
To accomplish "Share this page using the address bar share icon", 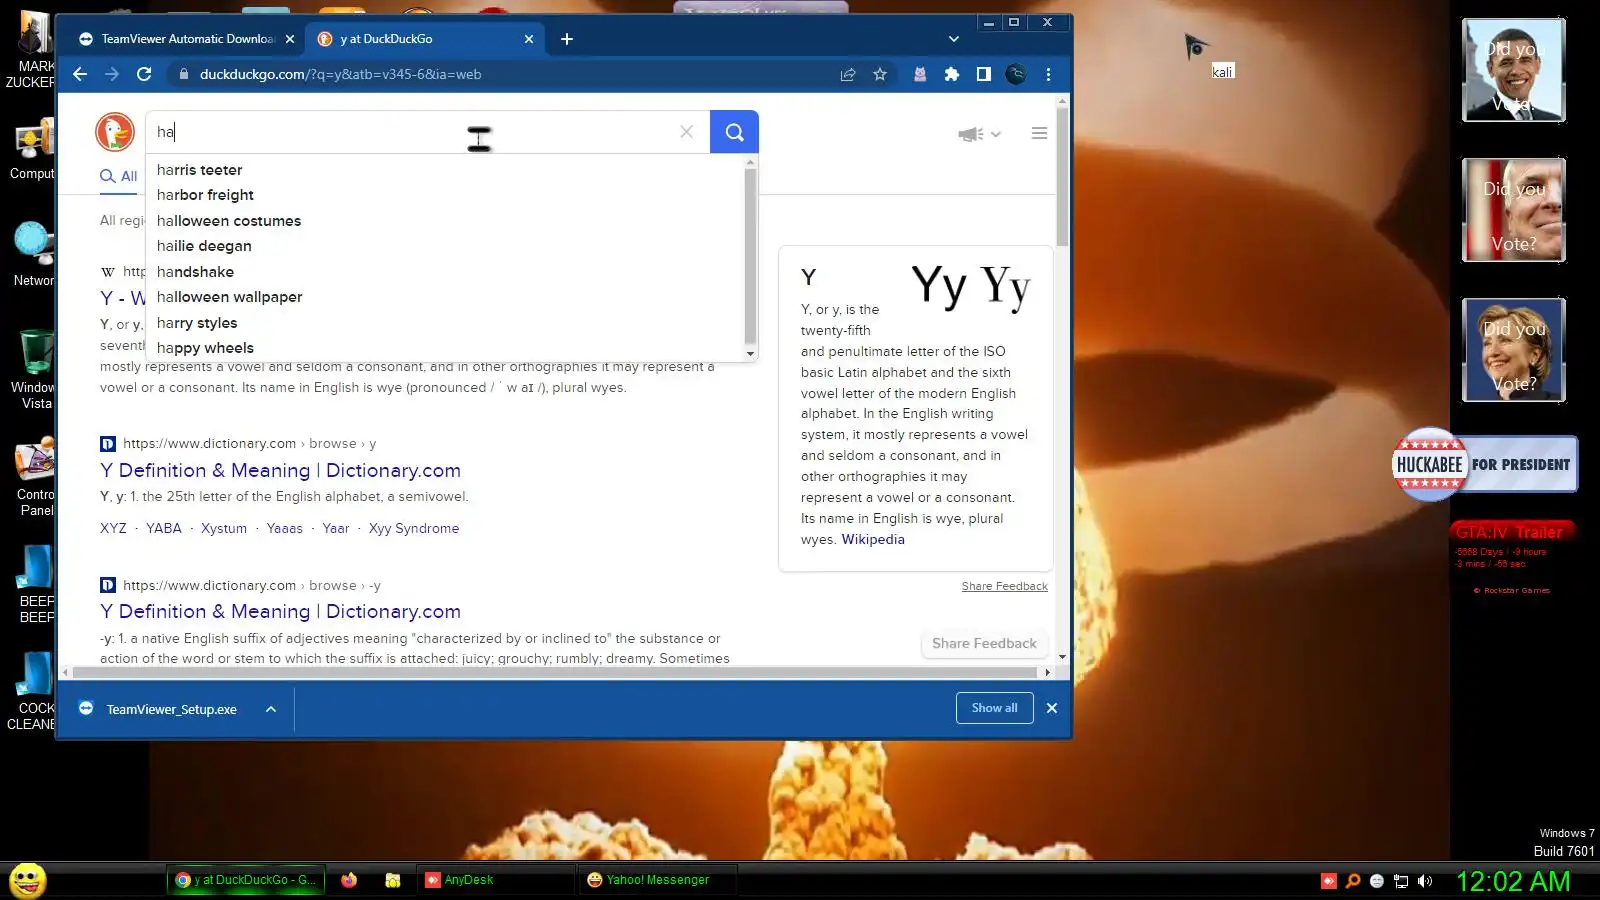I will 848,74.
